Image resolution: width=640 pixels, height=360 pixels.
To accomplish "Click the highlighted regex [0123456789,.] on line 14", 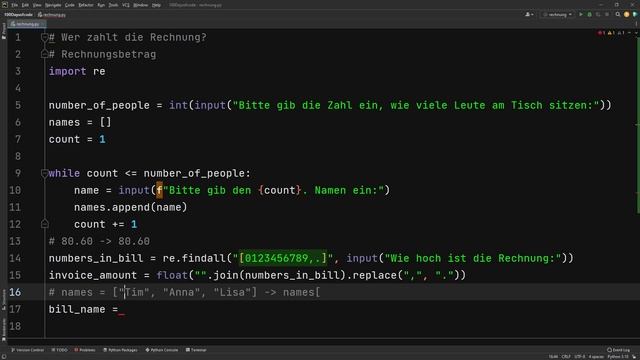I will point(283,258).
